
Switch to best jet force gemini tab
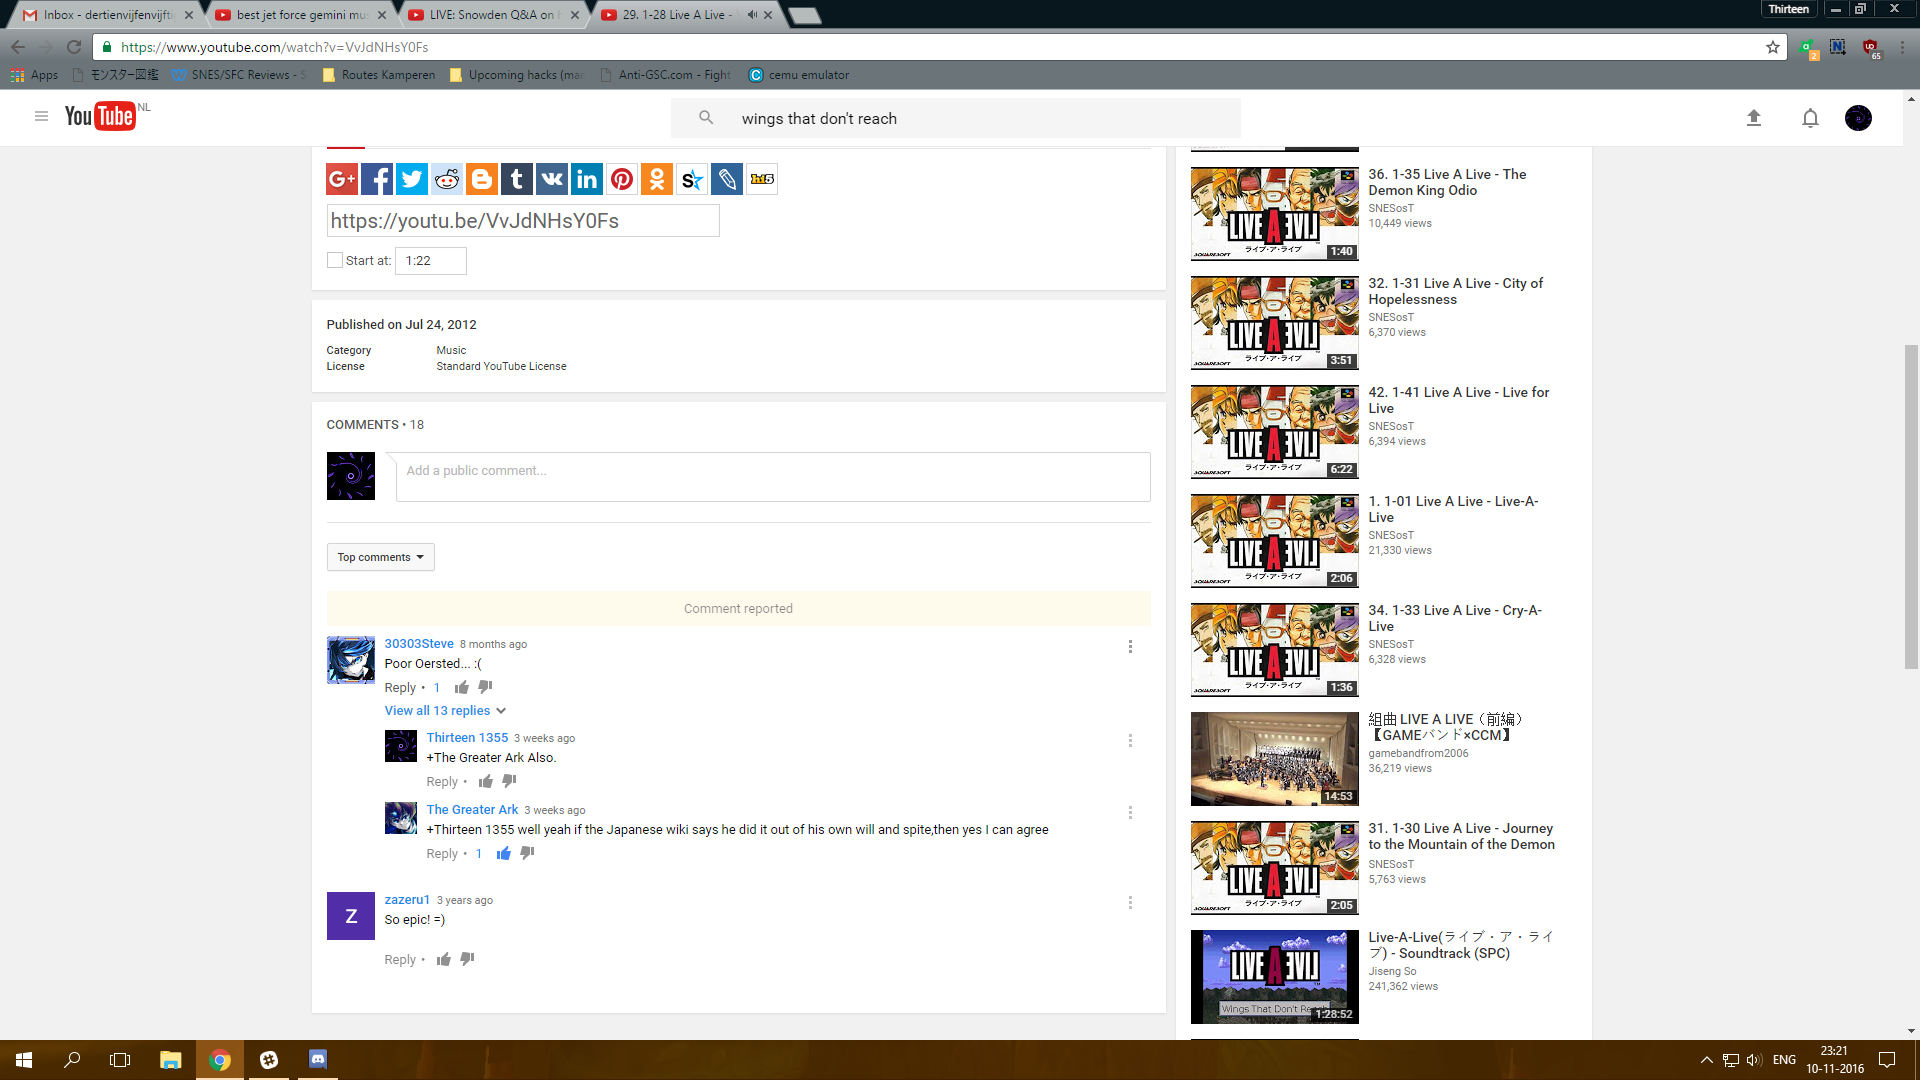pos(302,15)
